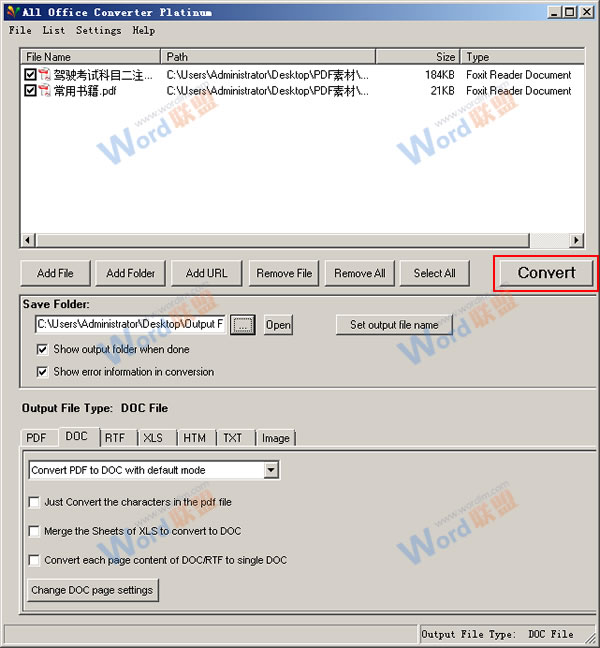Image resolution: width=600 pixels, height=648 pixels.
Task: Click Change DOC page settings button
Action: (93, 590)
